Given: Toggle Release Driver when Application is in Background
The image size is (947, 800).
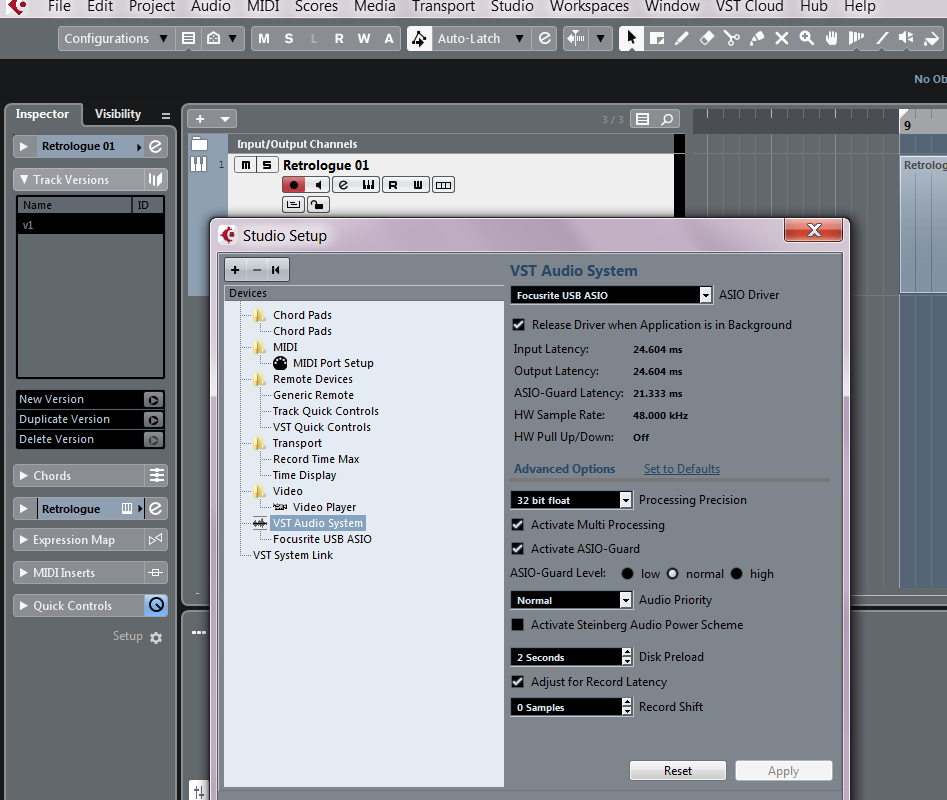Looking at the screenshot, I should click(518, 325).
